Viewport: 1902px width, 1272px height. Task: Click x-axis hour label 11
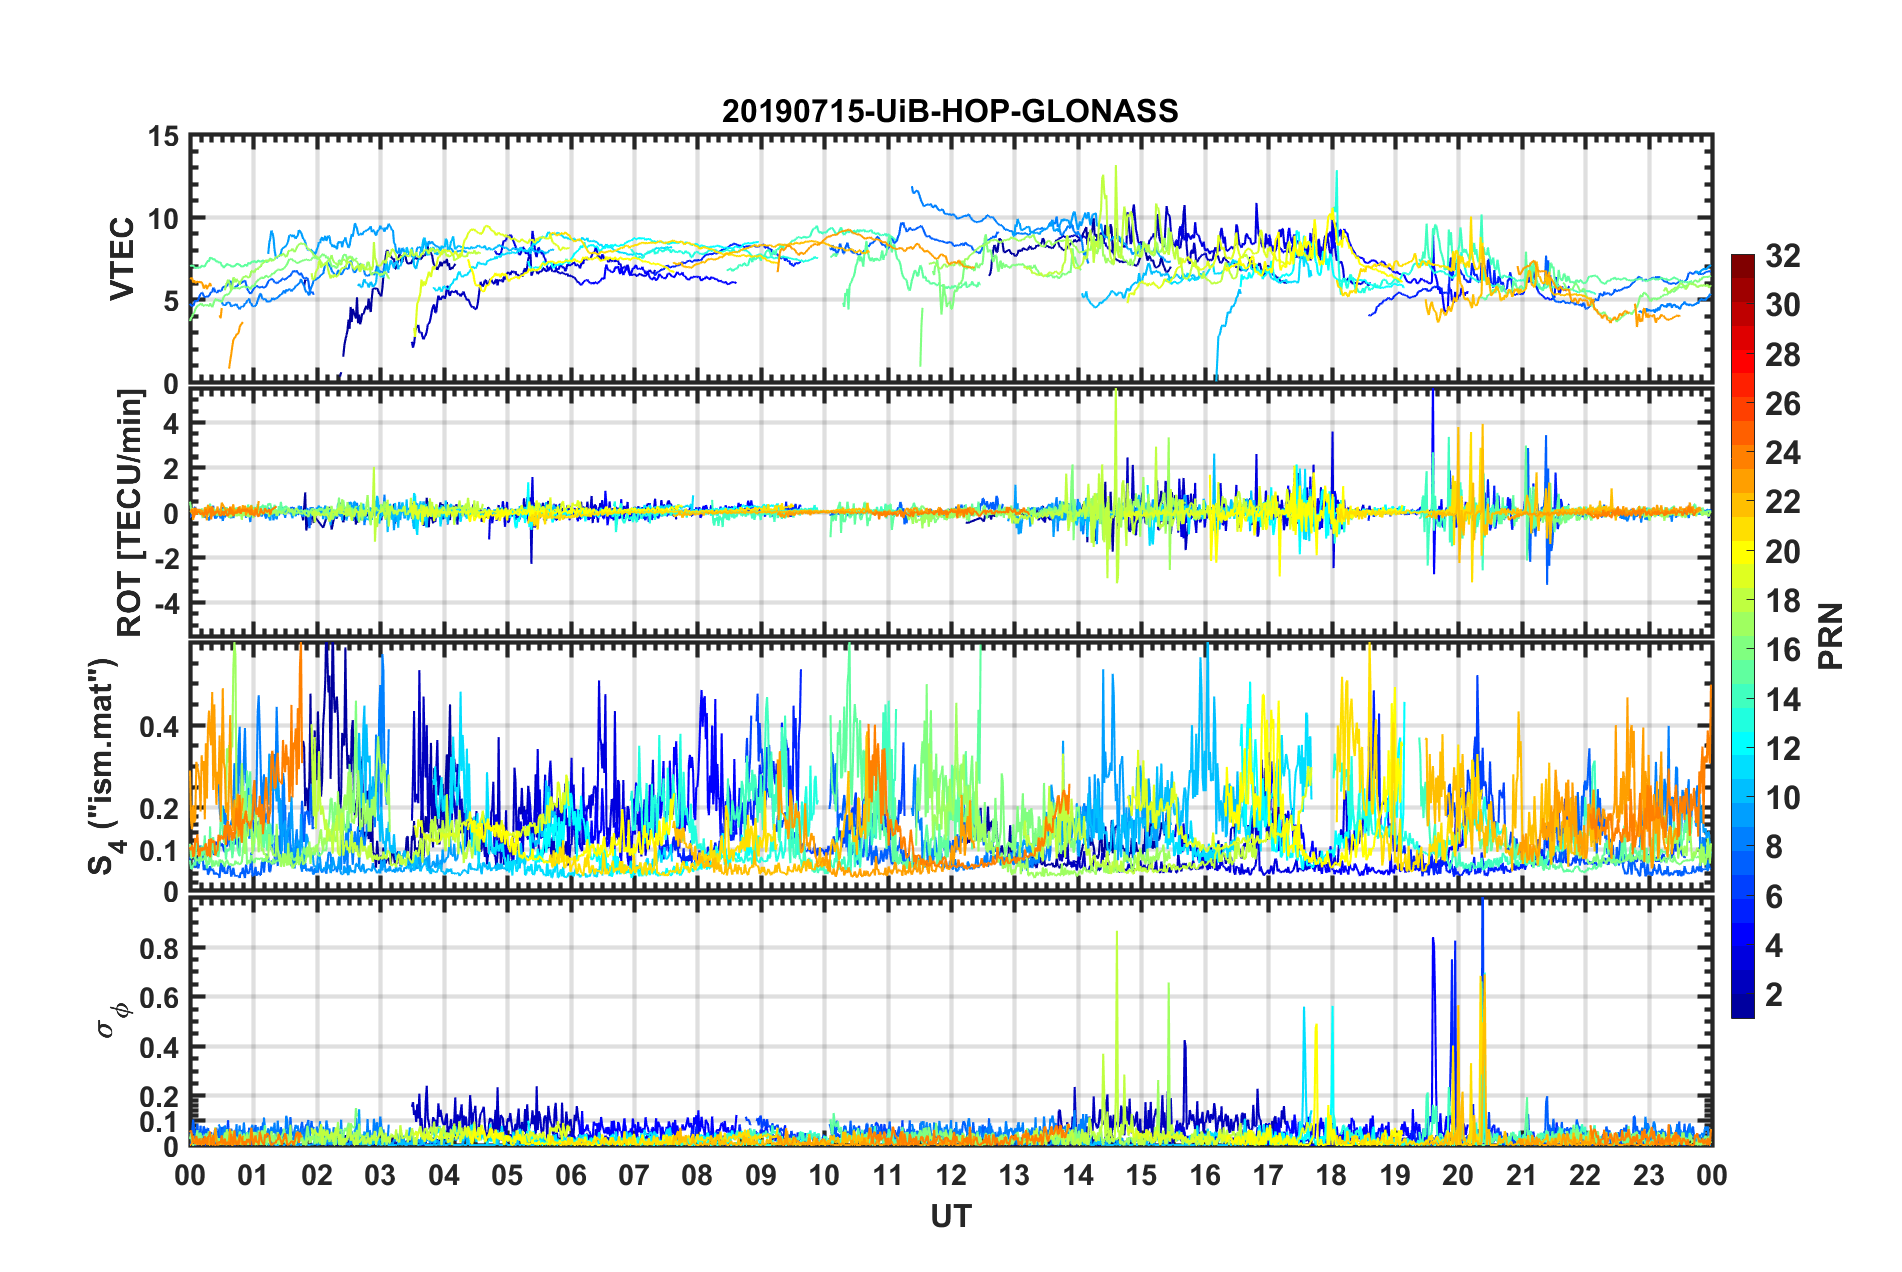point(888,1175)
